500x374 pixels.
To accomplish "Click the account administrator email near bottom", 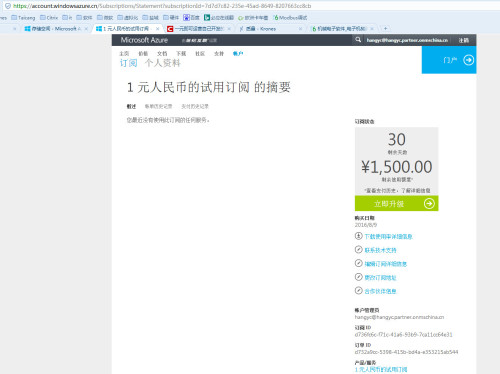I will [x=399, y=317].
